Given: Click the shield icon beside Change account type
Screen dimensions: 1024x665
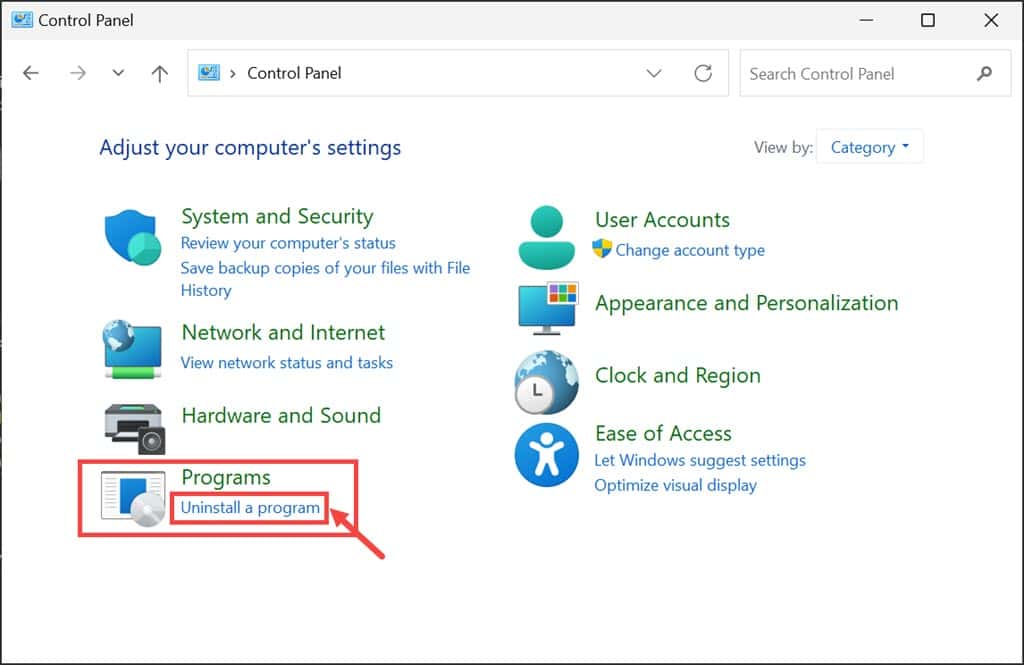Looking at the screenshot, I should (x=601, y=249).
